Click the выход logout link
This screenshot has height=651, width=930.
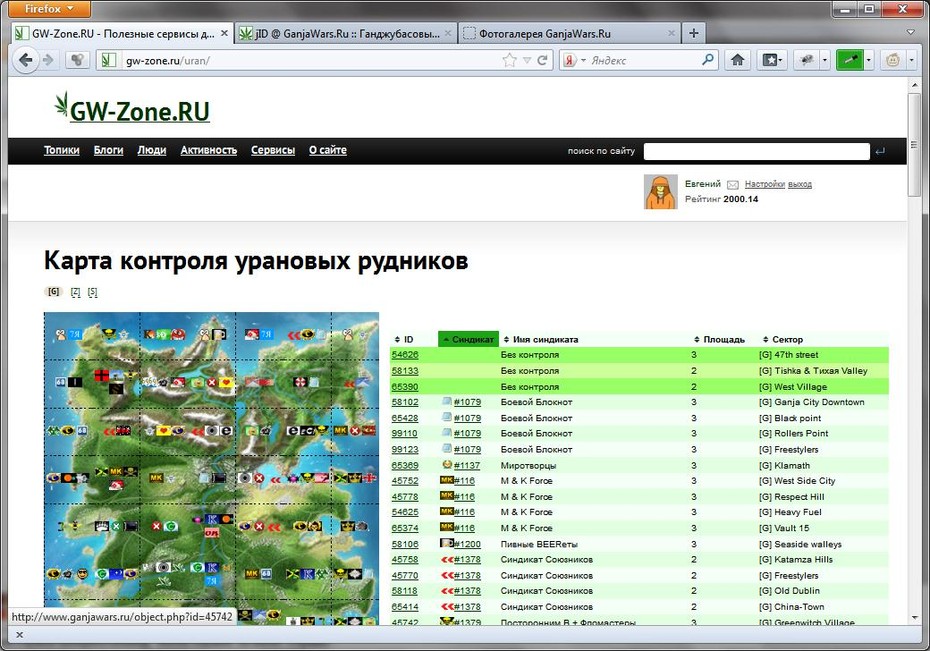pyautogui.click(x=800, y=184)
